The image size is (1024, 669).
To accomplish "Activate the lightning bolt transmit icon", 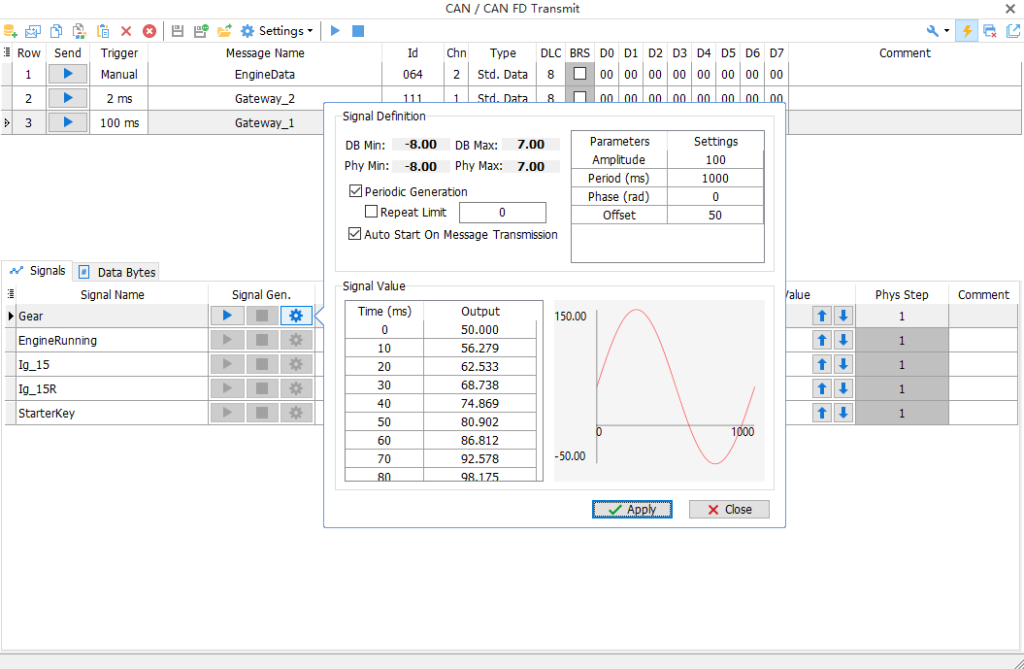I will [x=966, y=31].
